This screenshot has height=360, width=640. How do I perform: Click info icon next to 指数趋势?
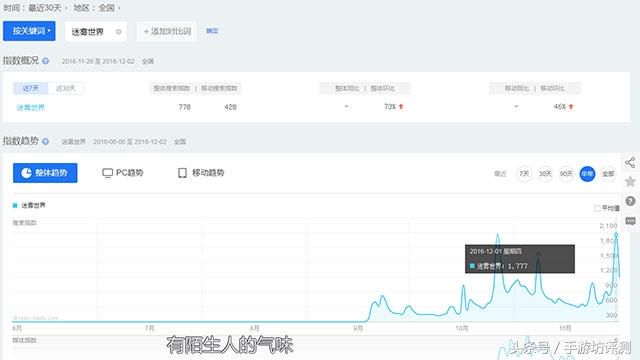tap(46, 141)
